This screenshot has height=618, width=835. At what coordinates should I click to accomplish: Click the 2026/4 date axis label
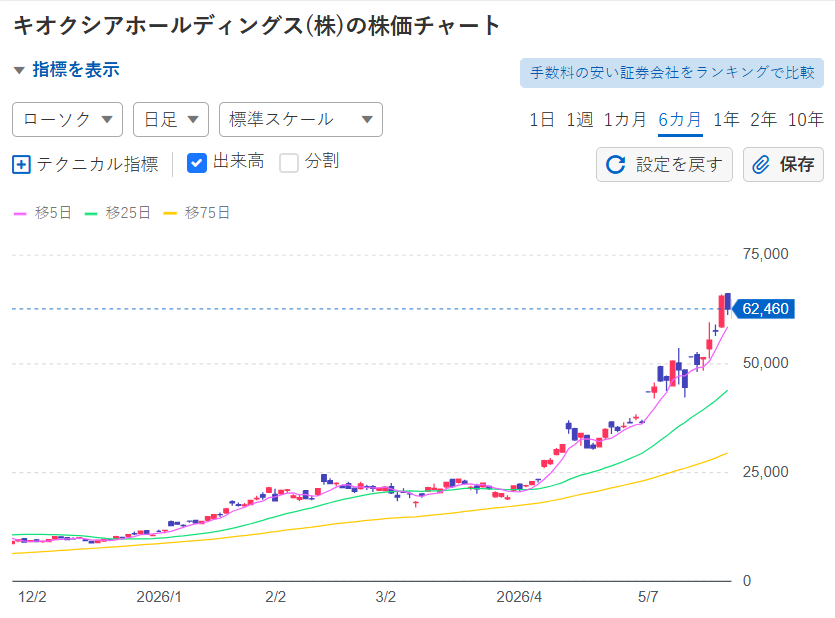click(519, 597)
